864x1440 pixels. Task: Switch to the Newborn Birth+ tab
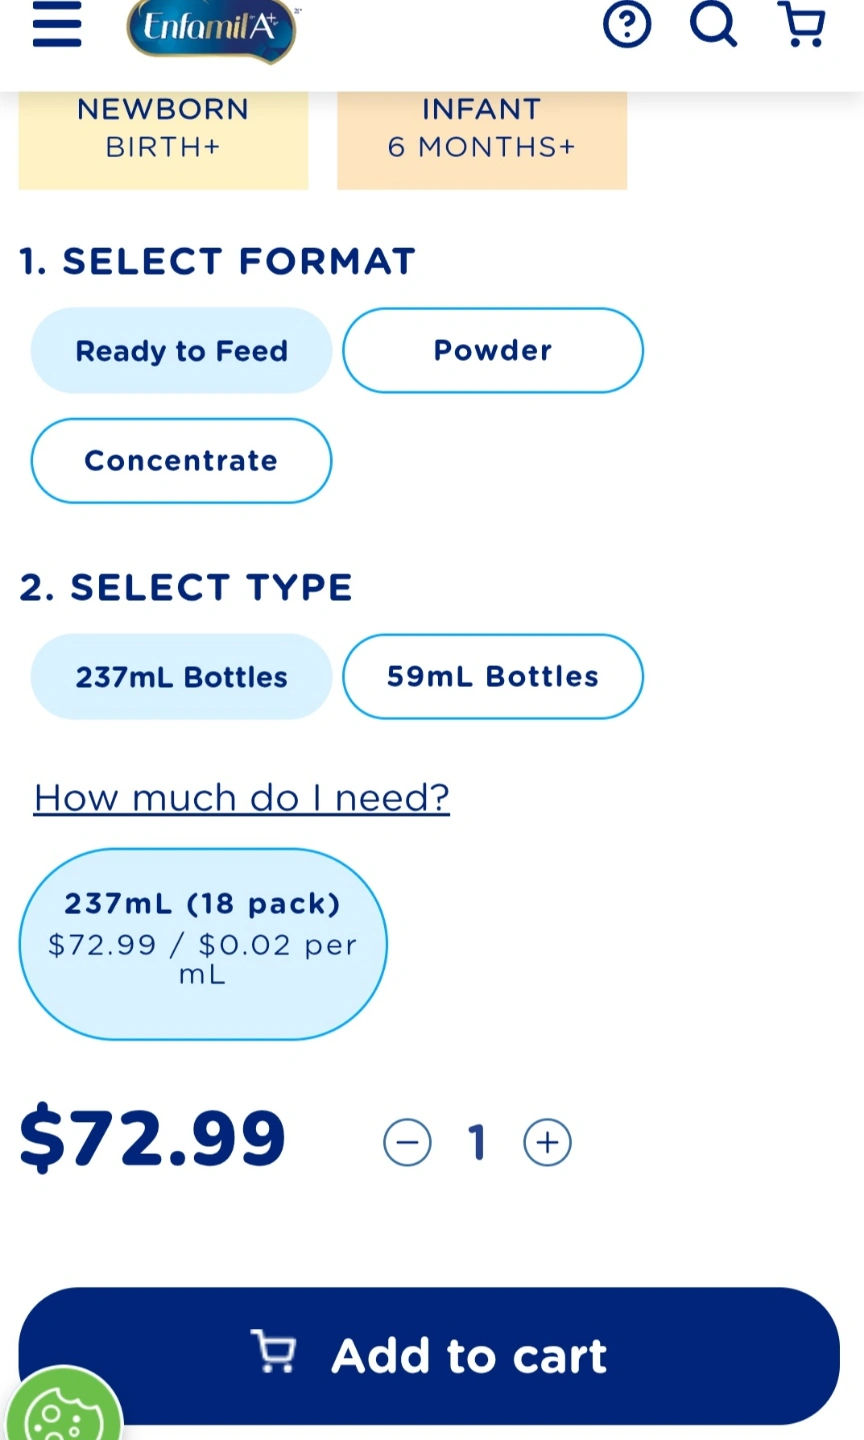click(x=163, y=130)
